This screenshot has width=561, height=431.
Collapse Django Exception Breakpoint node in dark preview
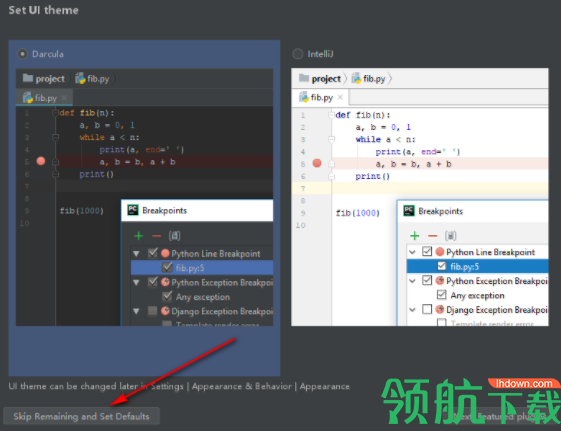(x=136, y=311)
